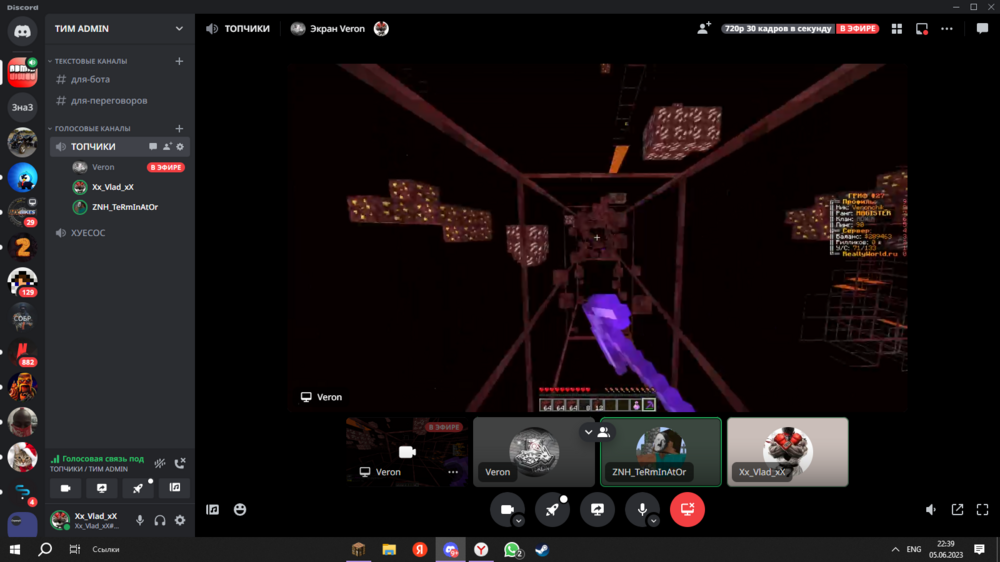The height and width of the screenshot is (562, 1000).
Task: Enter fullscreen mode
Action: 982,509
